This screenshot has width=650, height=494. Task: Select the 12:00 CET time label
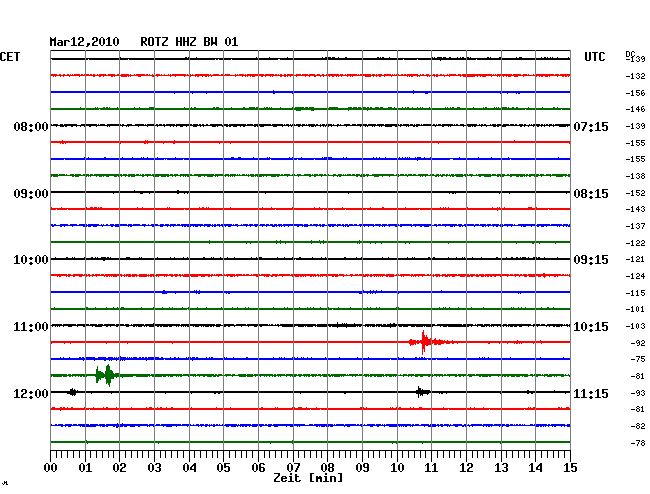pos(31,393)
